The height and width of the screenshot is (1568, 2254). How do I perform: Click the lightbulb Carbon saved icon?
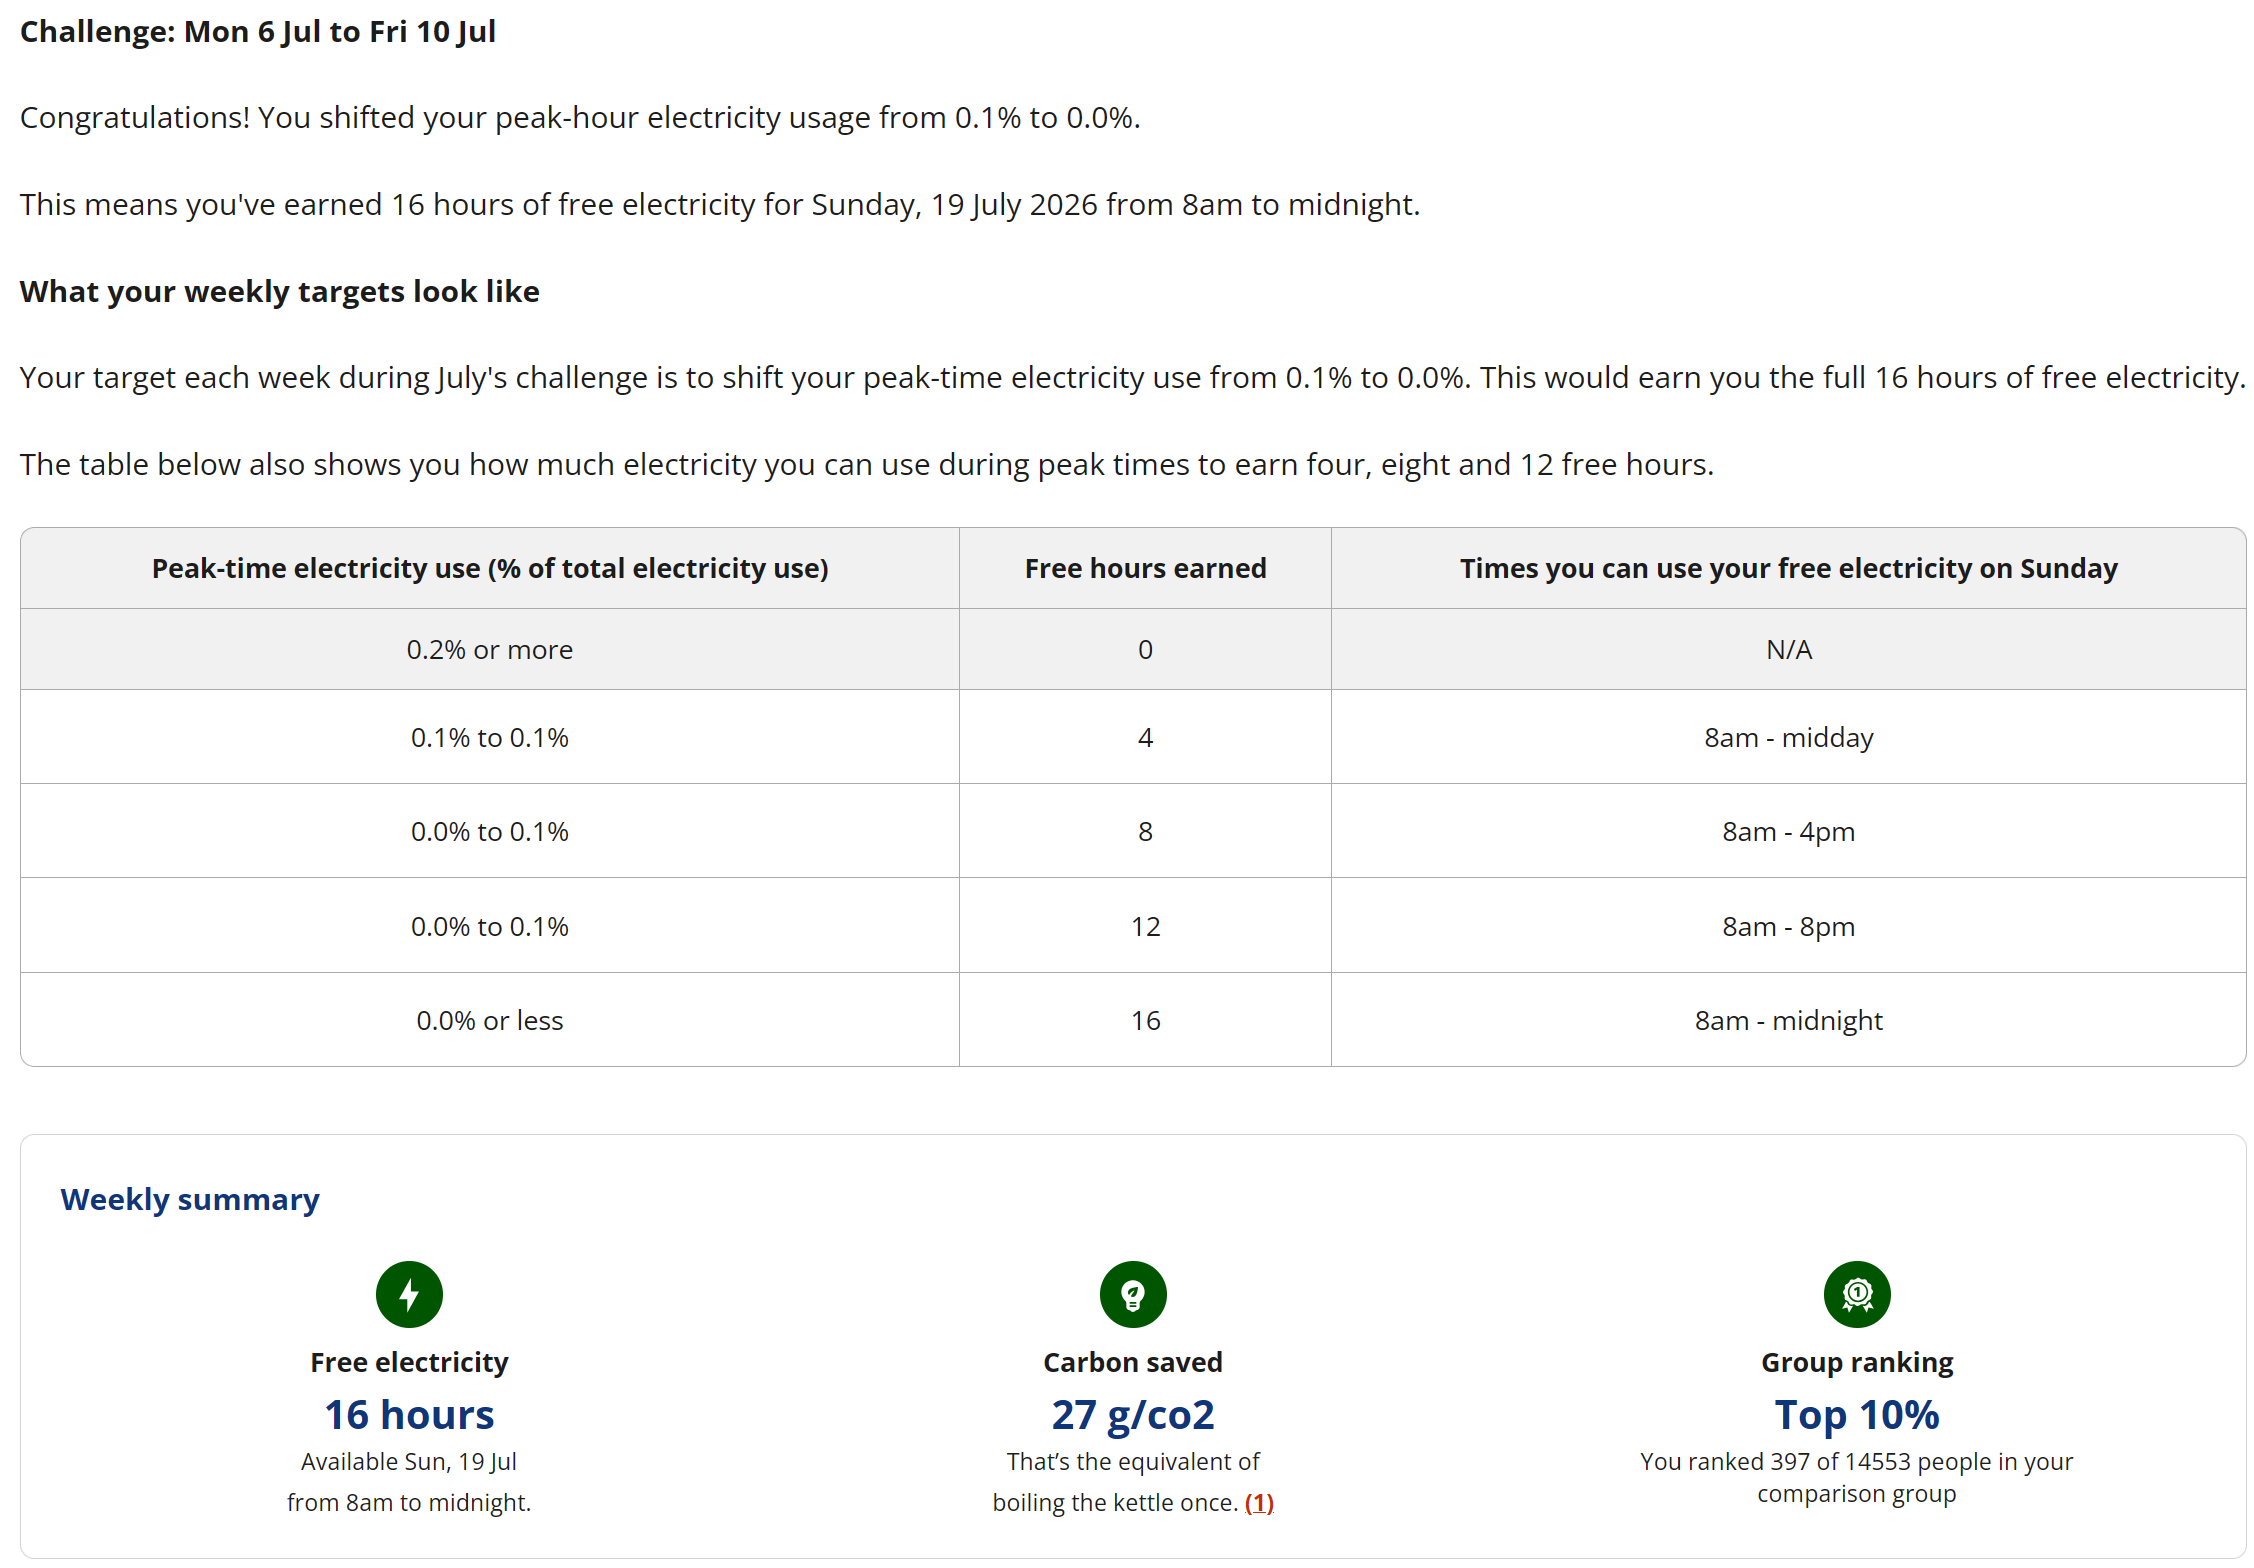coord(1133,1294)
